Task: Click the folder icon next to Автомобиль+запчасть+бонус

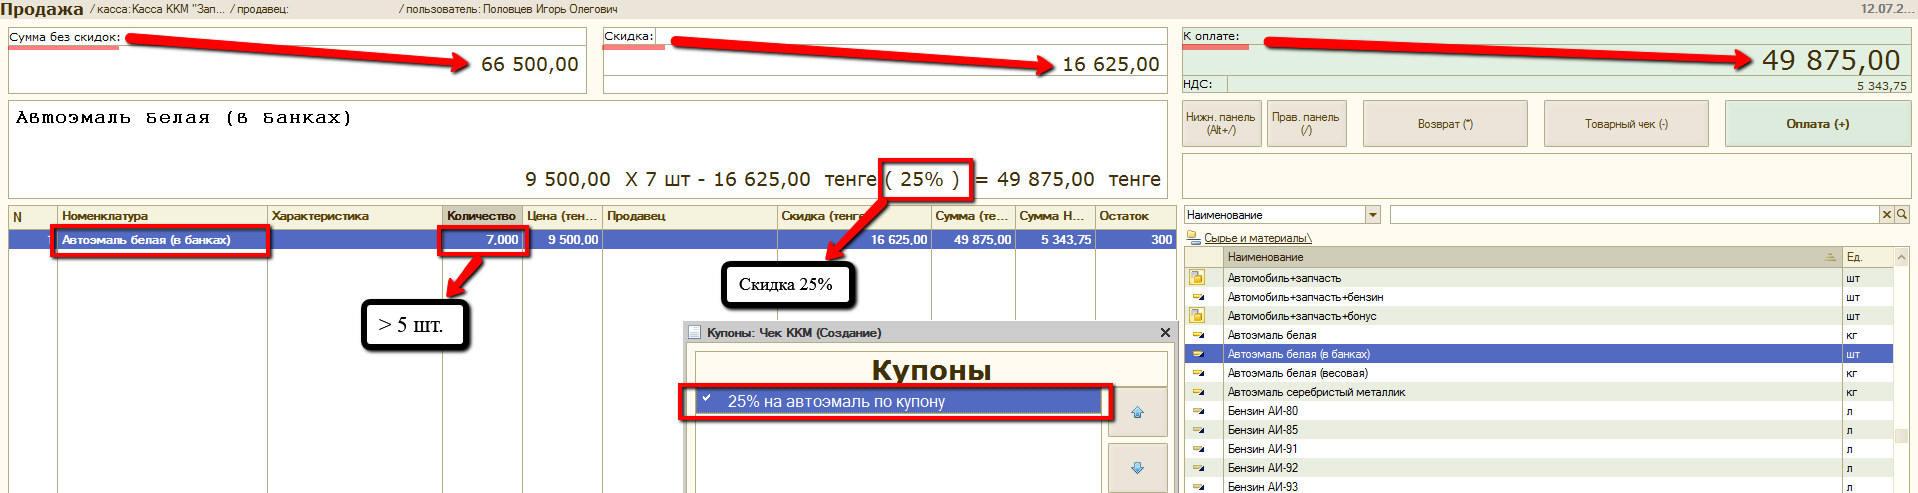Action: [1197, 316]
